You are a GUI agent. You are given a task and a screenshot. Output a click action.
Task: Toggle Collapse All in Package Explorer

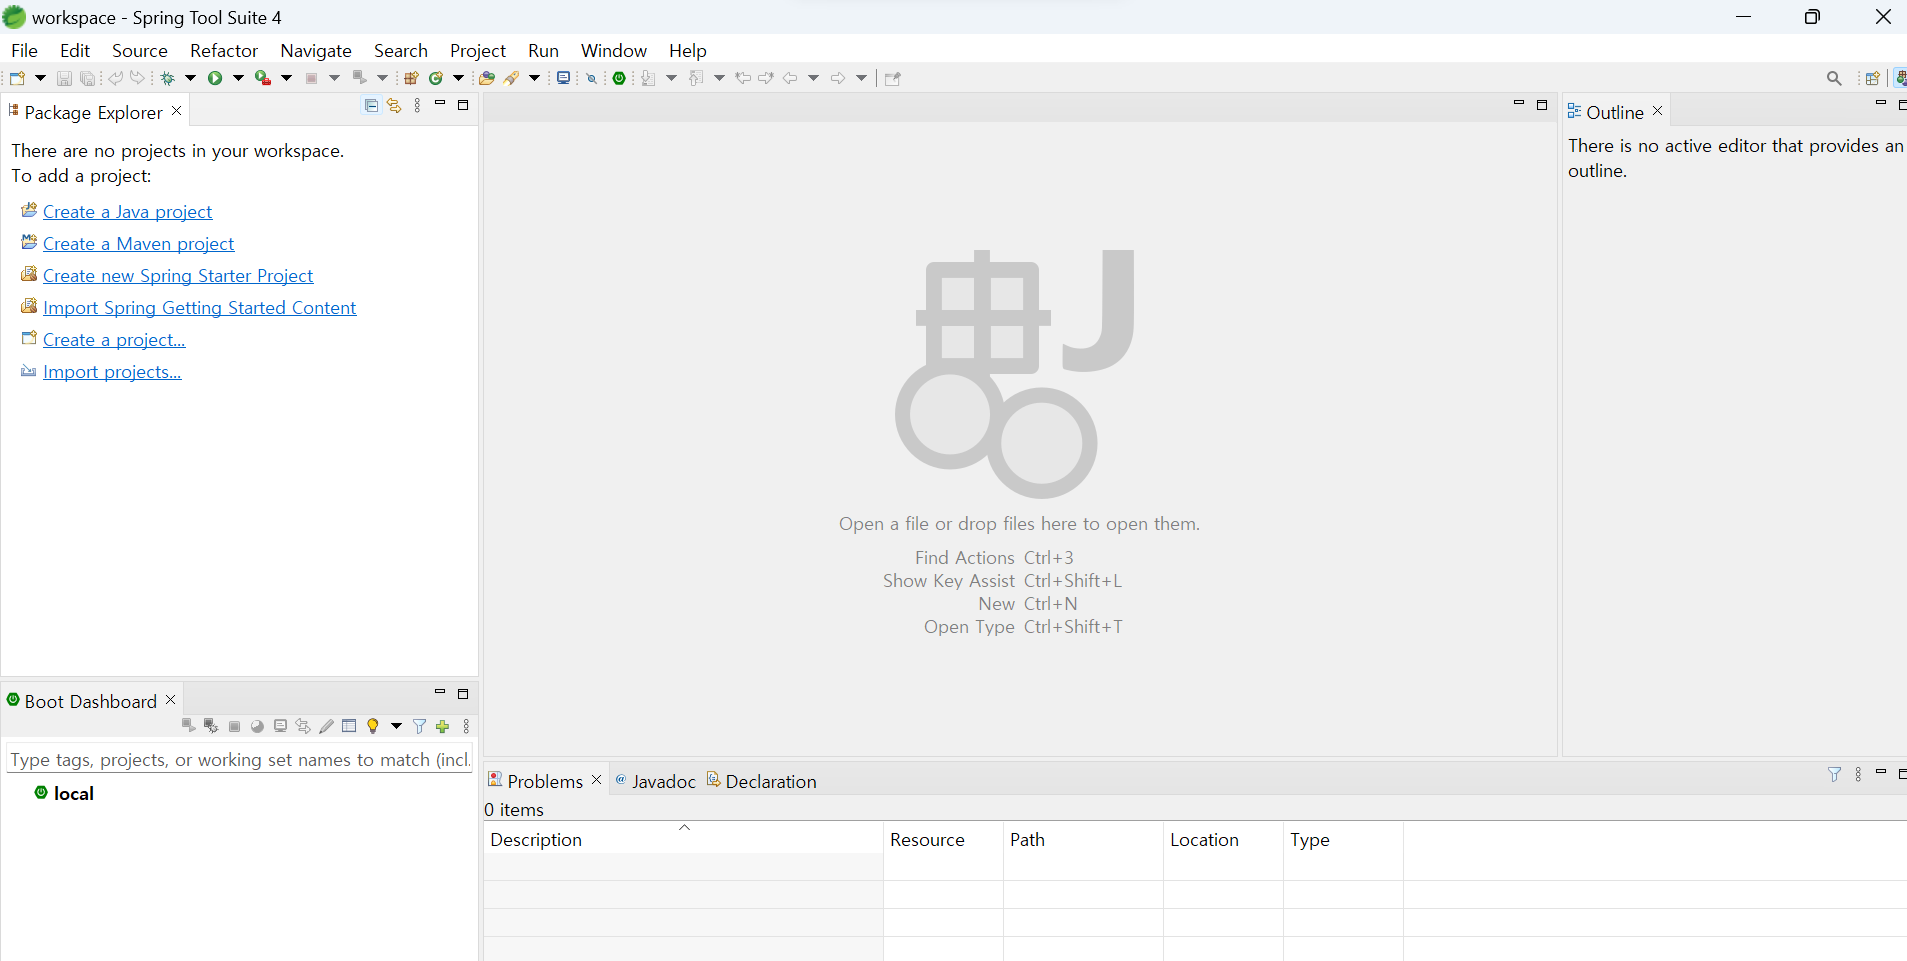(x=371, y=105)
